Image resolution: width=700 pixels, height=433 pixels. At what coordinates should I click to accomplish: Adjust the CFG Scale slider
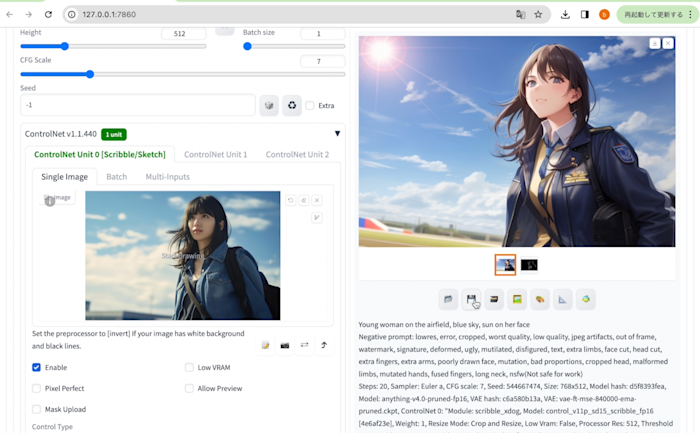(x=183, y=74)
